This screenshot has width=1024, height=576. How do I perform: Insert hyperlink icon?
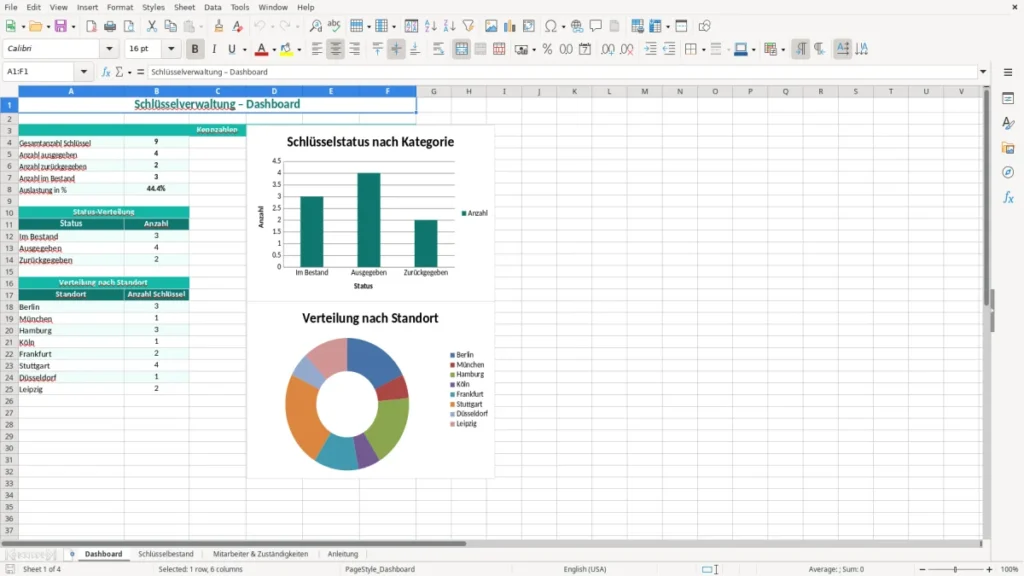pos(577,26)
